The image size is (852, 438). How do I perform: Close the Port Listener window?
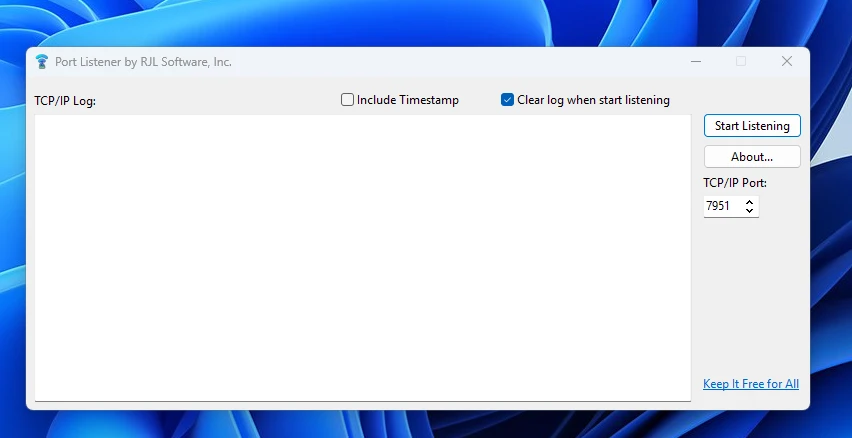click(x=787, y=62)
